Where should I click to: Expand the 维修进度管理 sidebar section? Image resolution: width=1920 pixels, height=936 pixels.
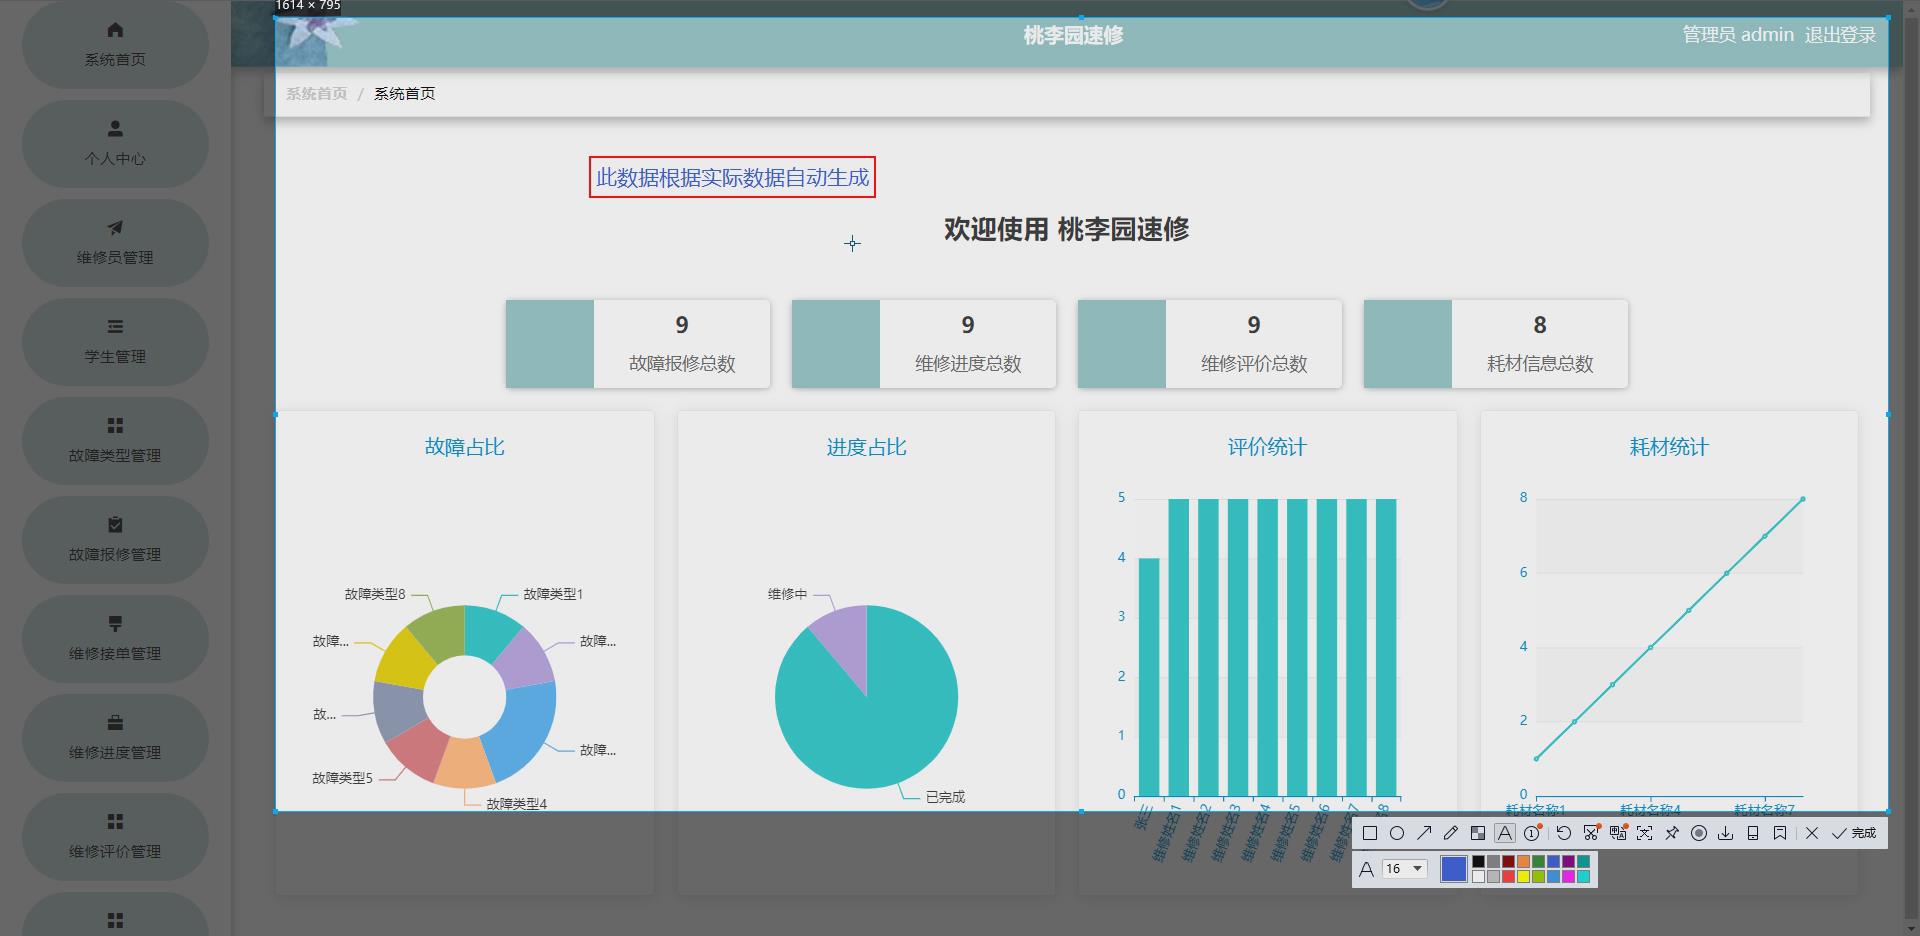tap(114, 738)
